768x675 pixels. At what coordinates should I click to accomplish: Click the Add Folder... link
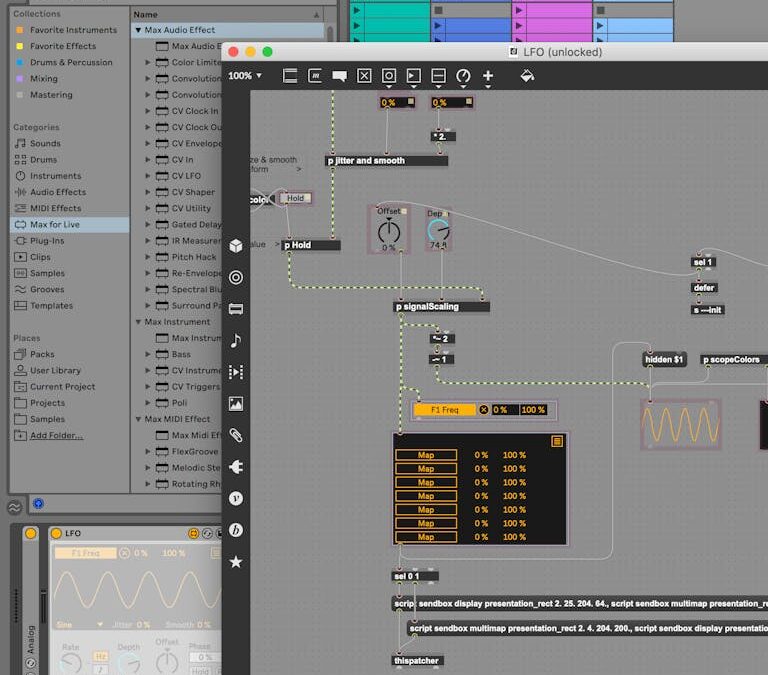click(x=56, y=435)
